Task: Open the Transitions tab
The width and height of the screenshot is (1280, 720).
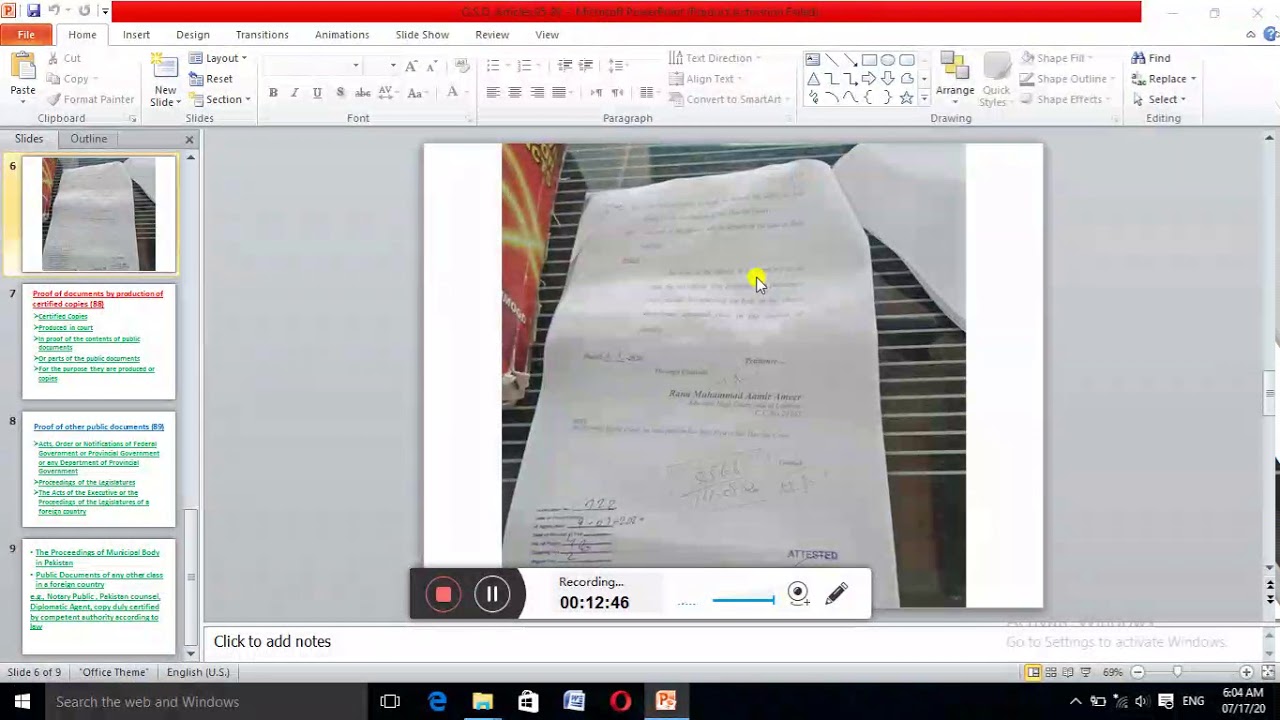Action: click(262, 34)
